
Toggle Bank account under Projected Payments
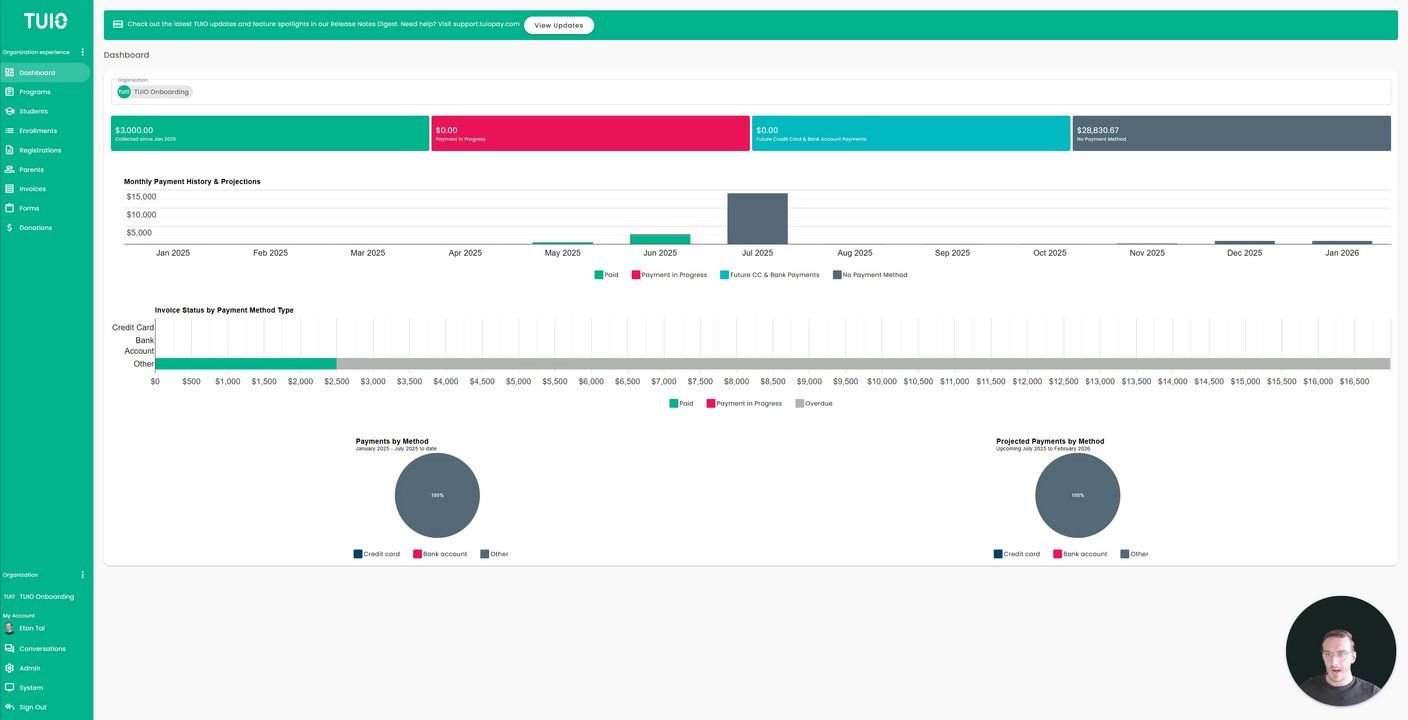[x=1080, y=554]
